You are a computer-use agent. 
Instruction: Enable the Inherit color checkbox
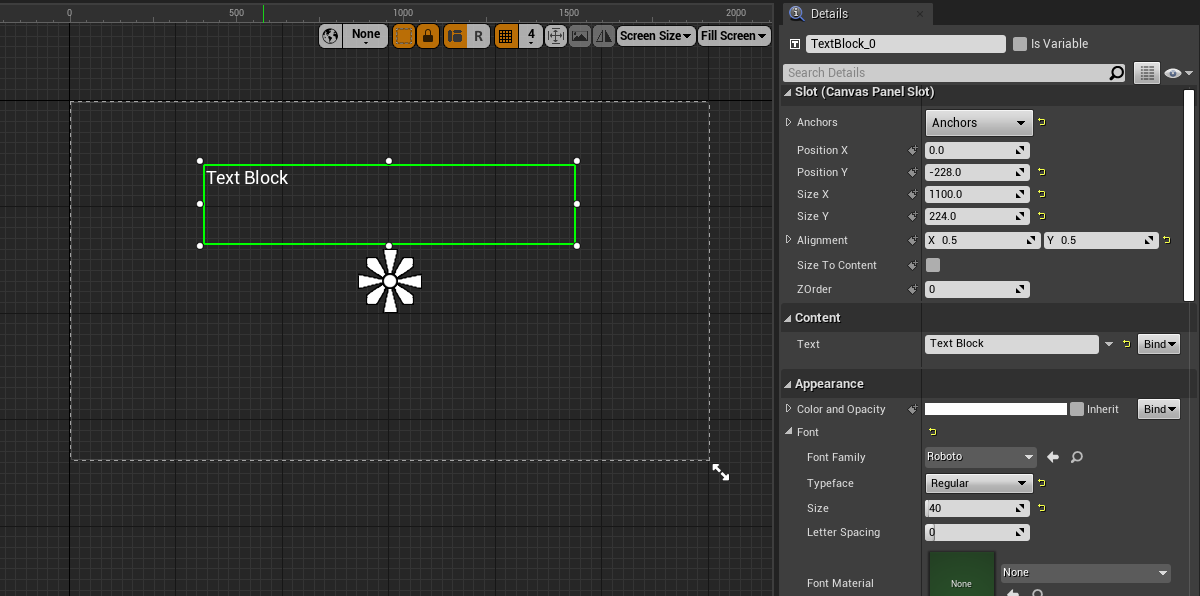[x=1077, y=409]
